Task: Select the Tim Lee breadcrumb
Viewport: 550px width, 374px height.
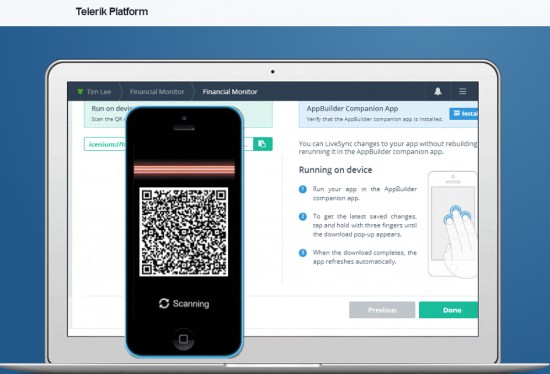Action: 99,92
